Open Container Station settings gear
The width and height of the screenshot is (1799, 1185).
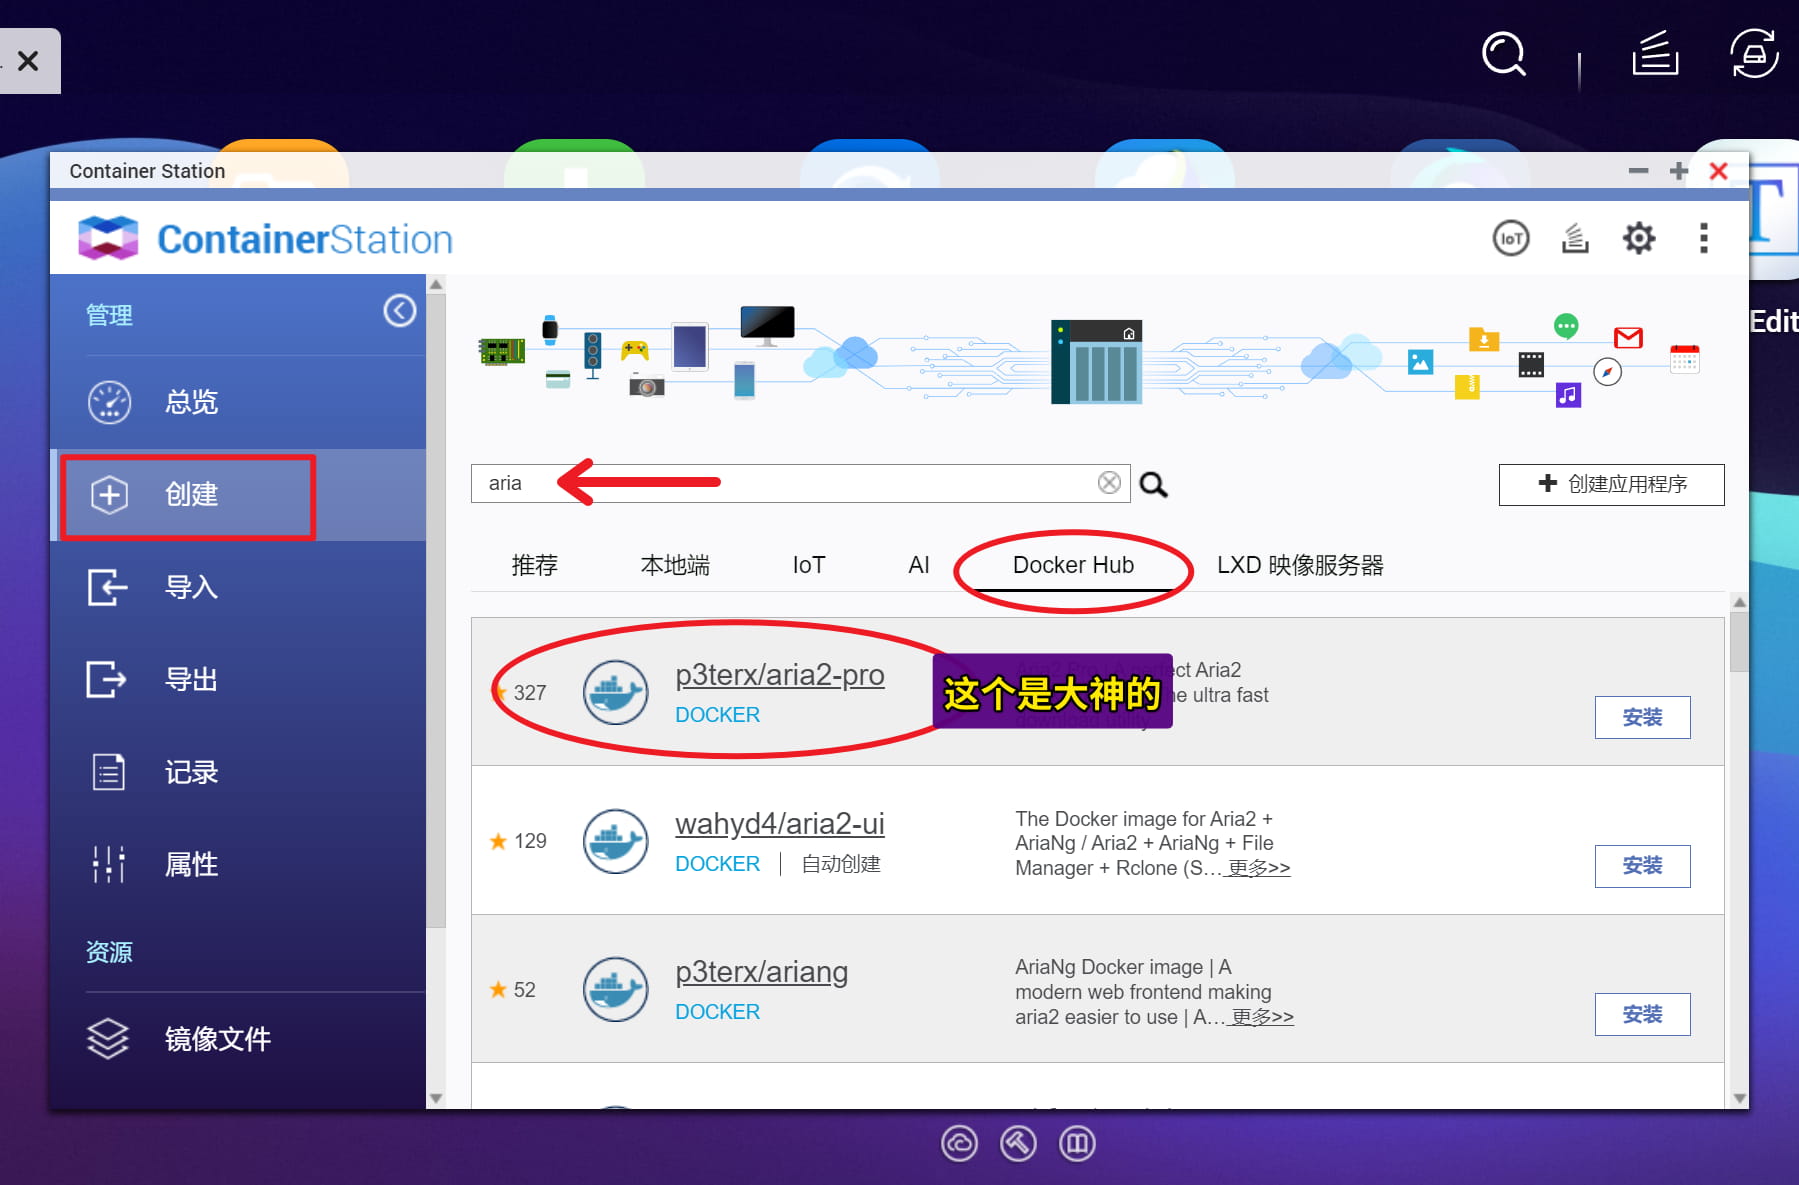coord(1638,238)
